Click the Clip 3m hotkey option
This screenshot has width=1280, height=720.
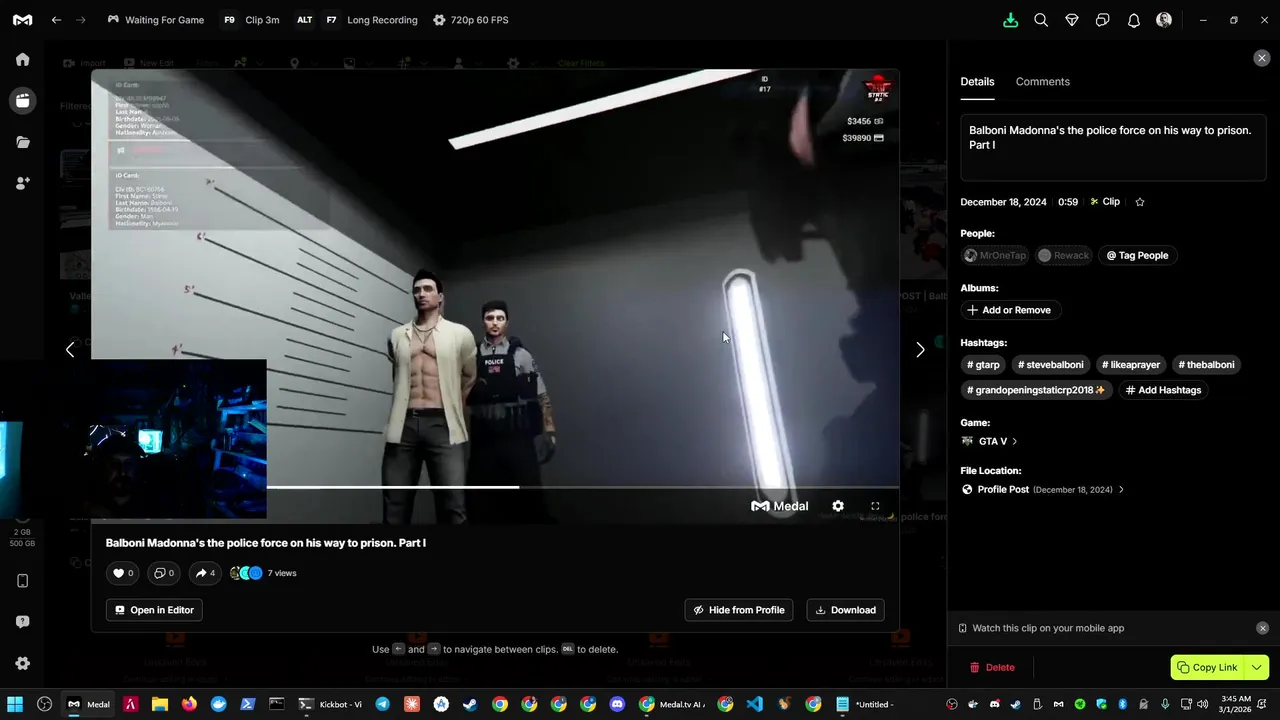[251, 20]
